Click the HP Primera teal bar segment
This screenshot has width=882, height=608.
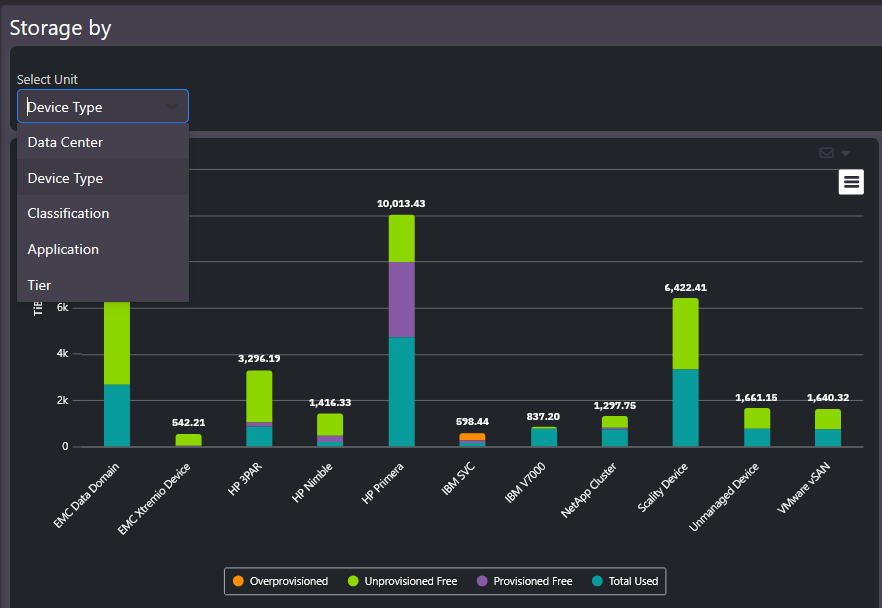tap(402, 392)
